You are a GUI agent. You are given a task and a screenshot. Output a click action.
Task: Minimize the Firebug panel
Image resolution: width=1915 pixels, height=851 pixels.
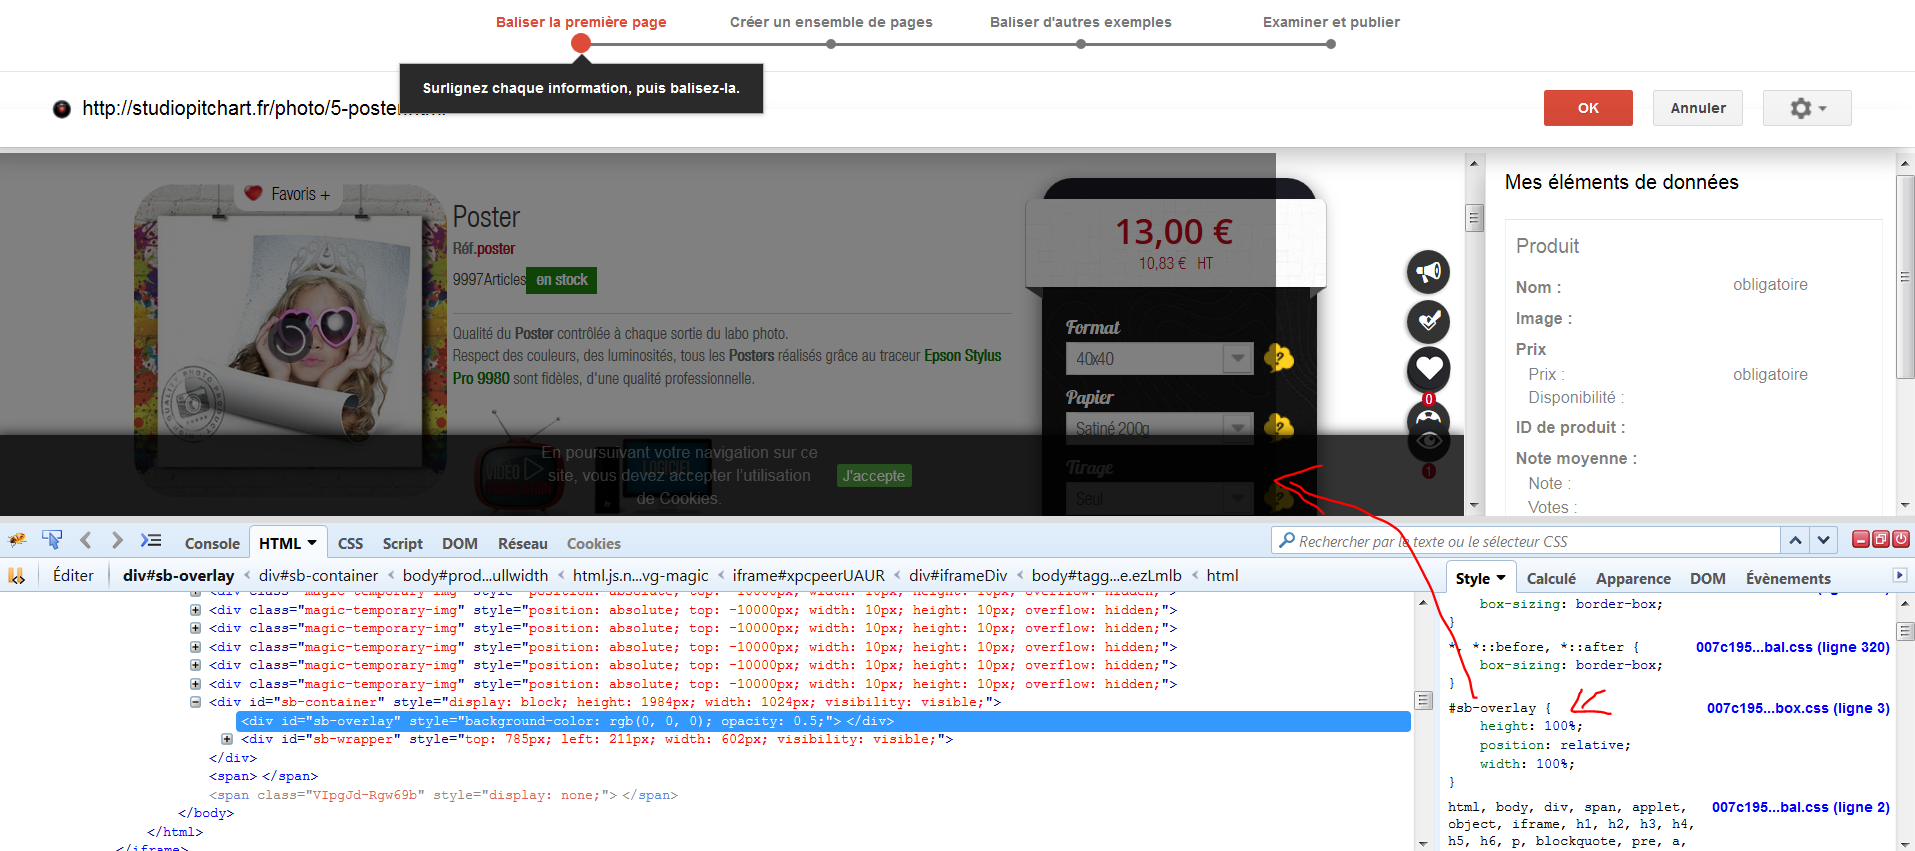point(1861,539)
